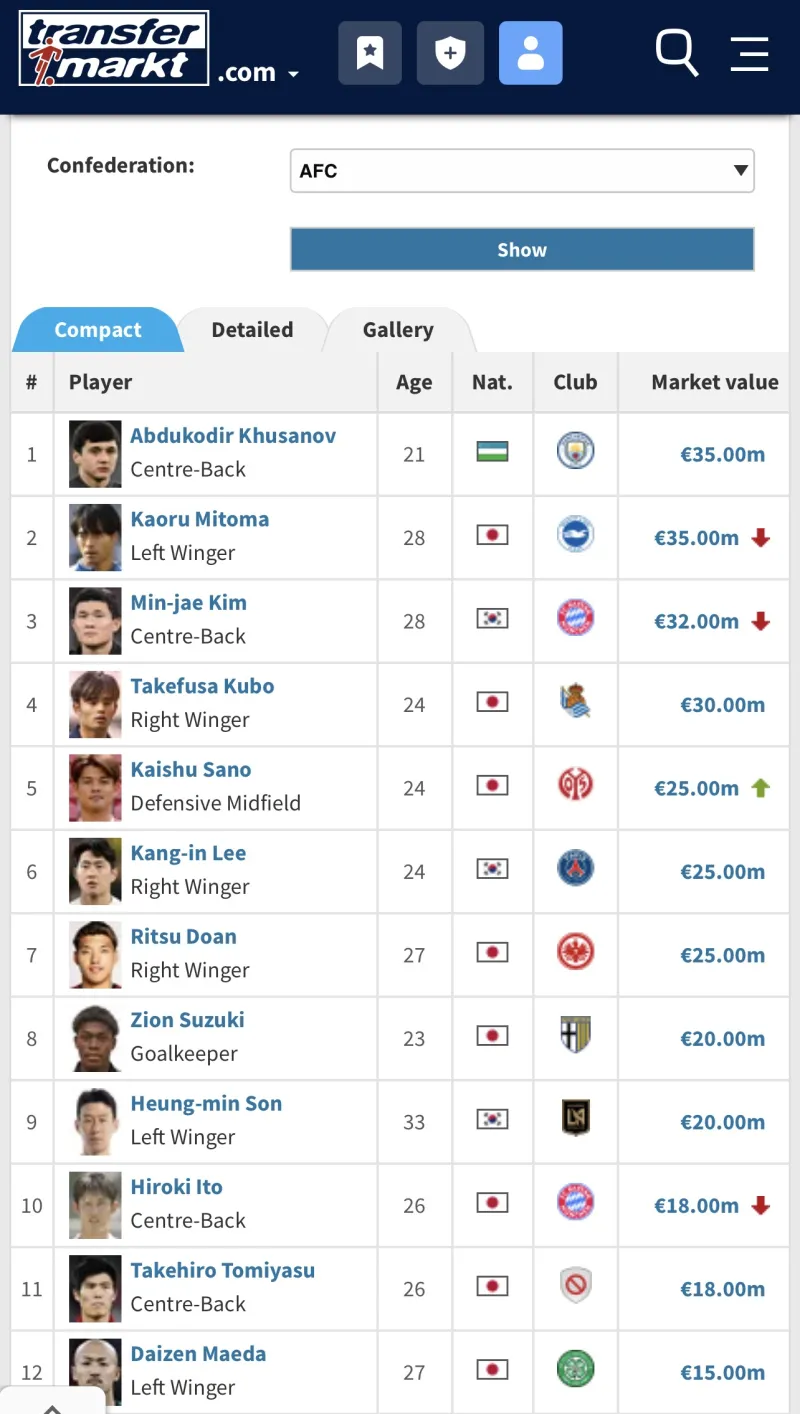Click Min-jae Kim's portrait thumbnail
The image size is (800, 1414).
tap(95, 621)
